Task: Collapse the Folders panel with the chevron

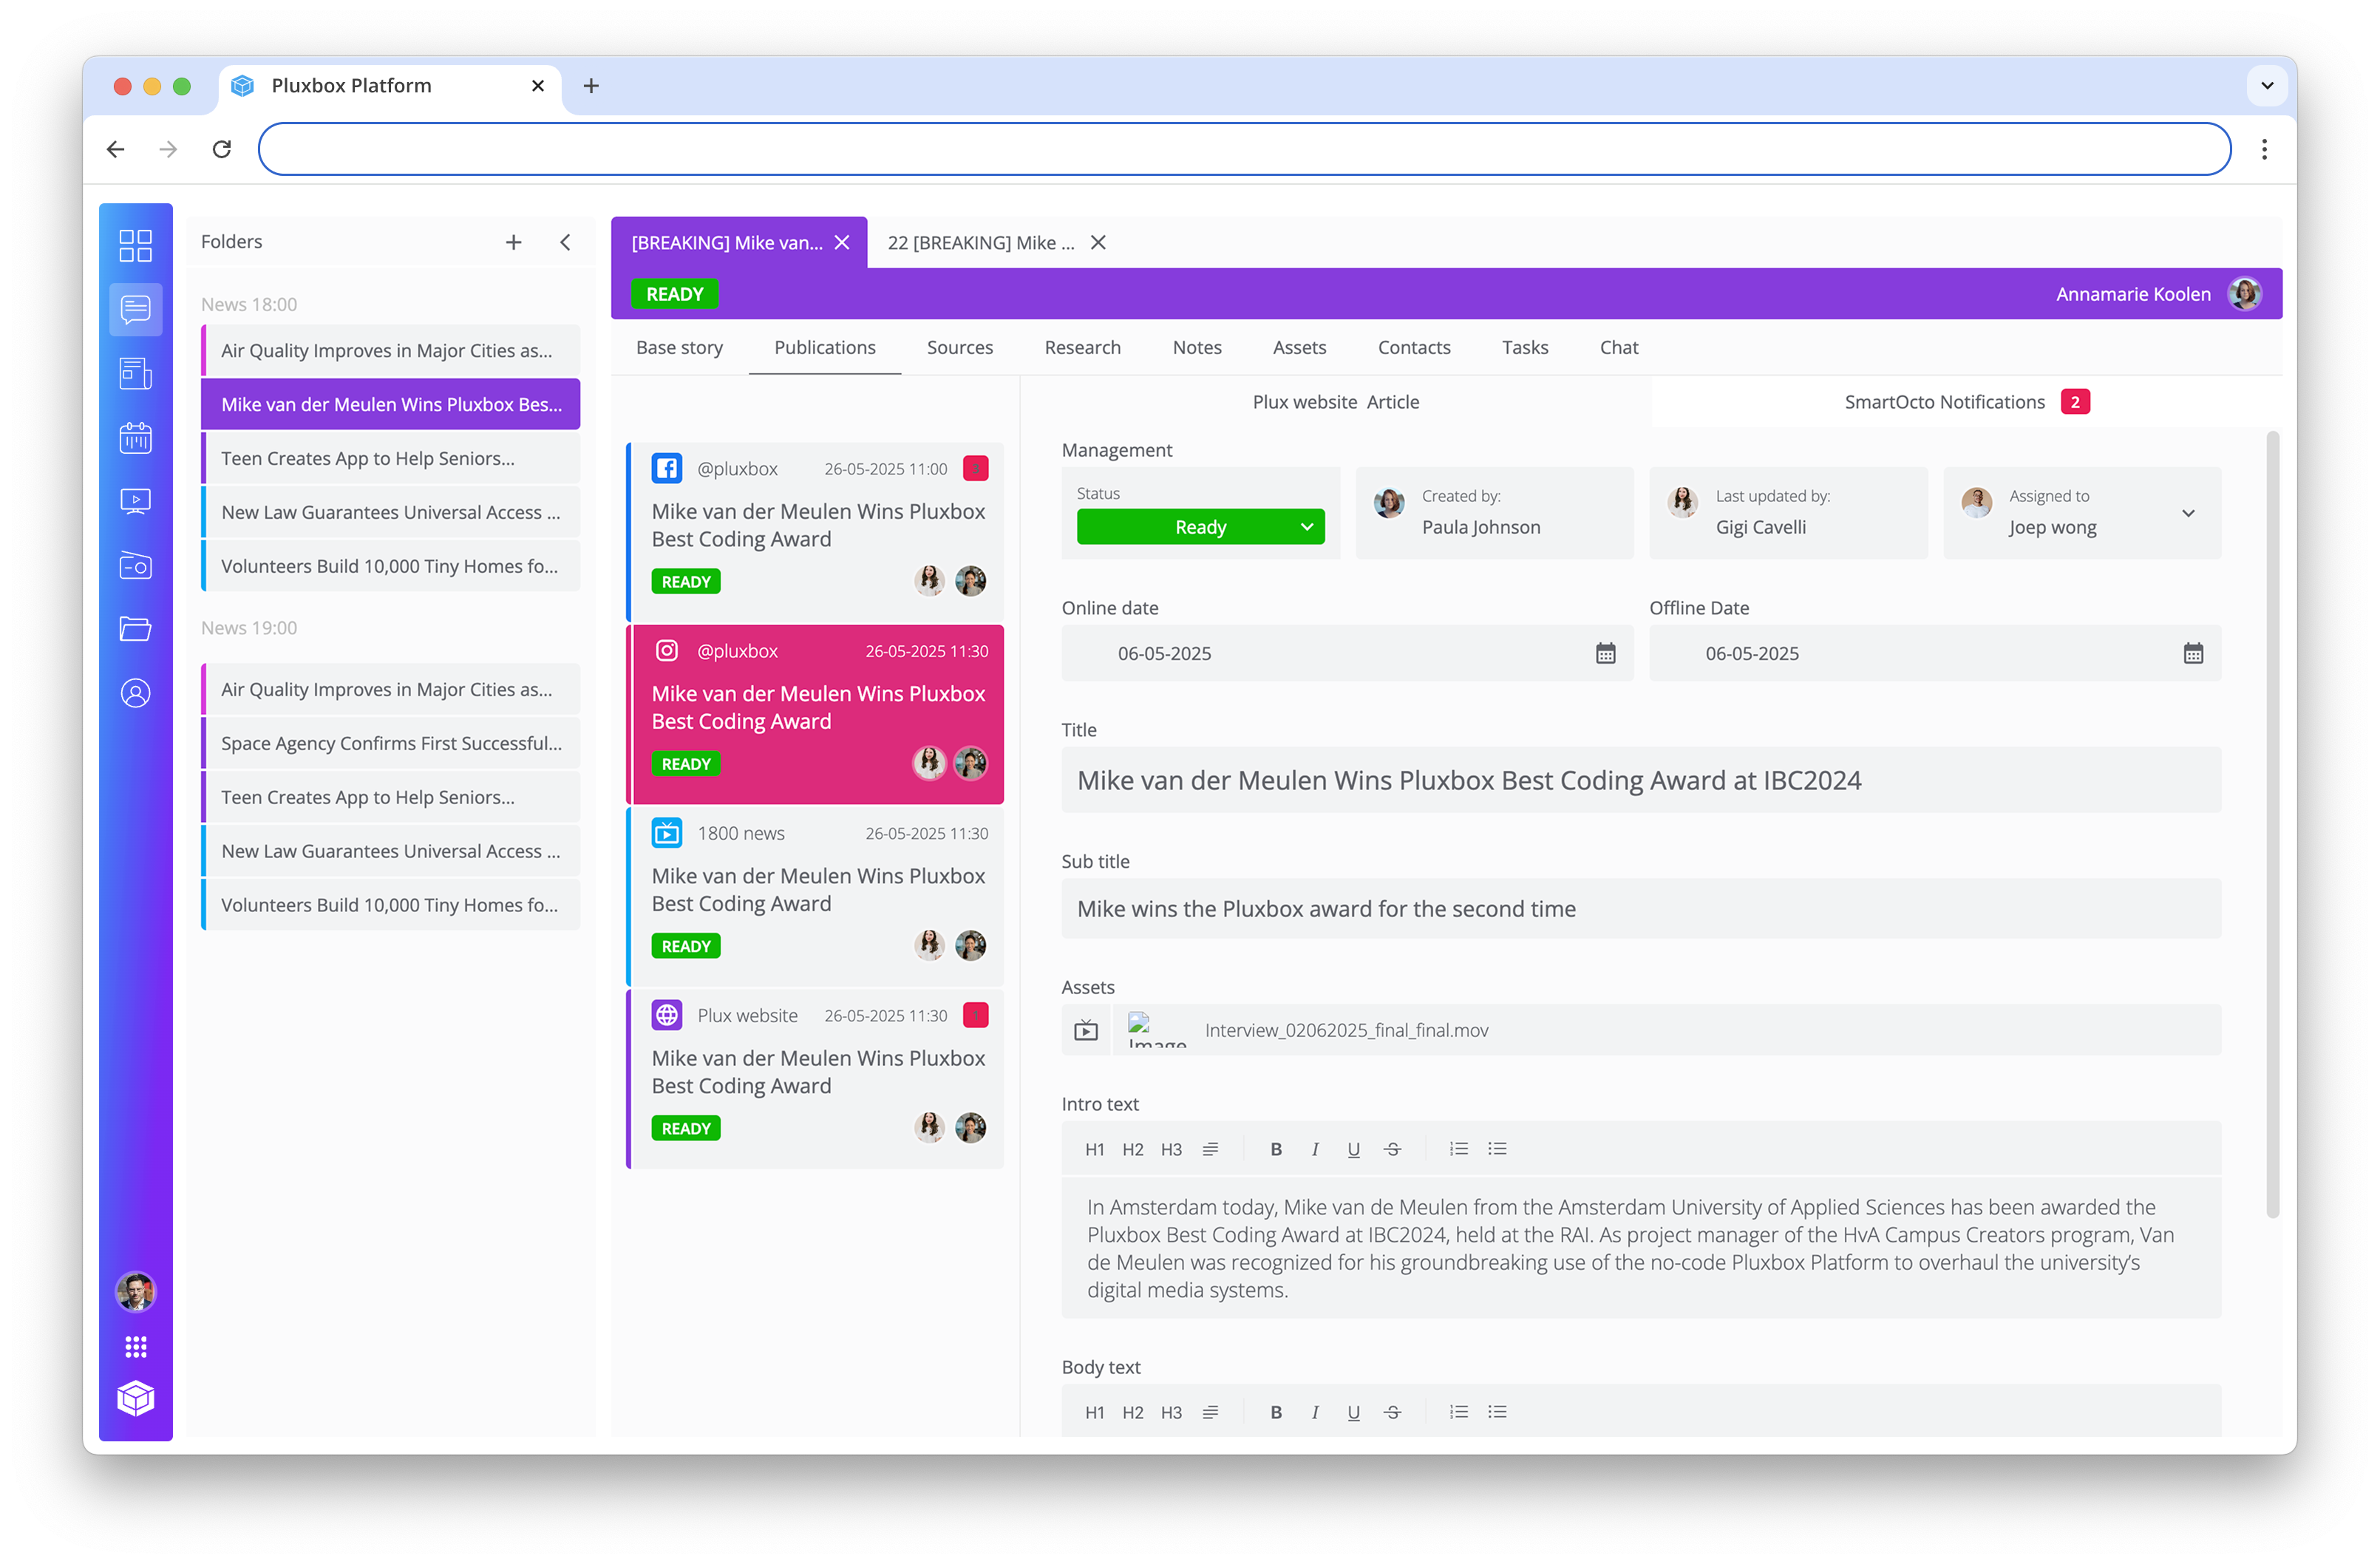Action: (565, 242)
